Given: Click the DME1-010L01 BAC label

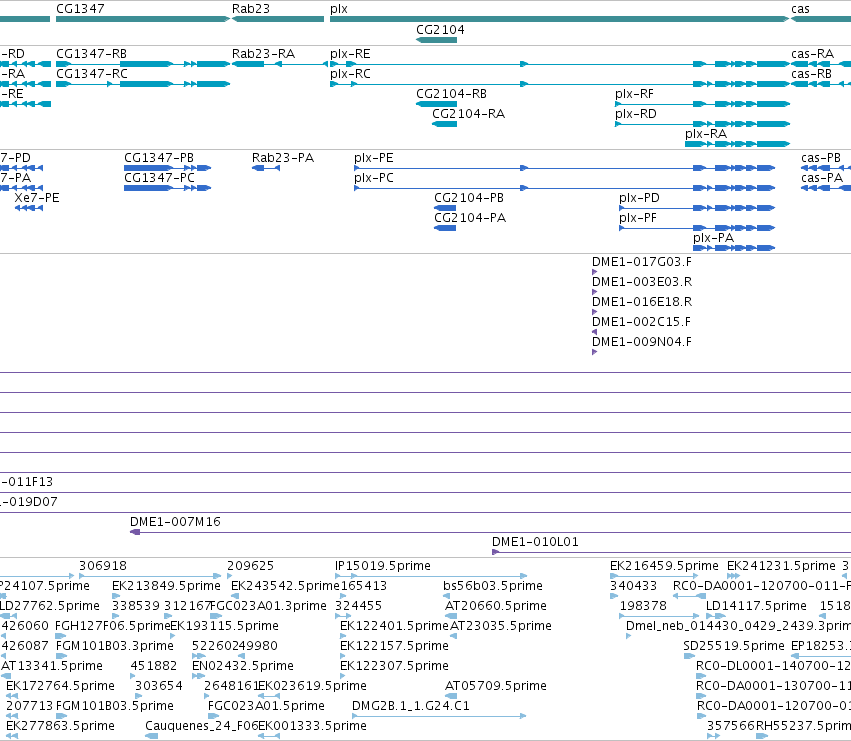Looking at the screenshot, I should (x=535, y=542).
